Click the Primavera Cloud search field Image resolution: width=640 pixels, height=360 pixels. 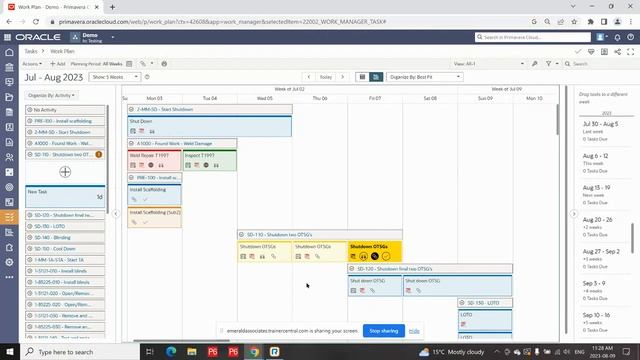coord(533,37)
